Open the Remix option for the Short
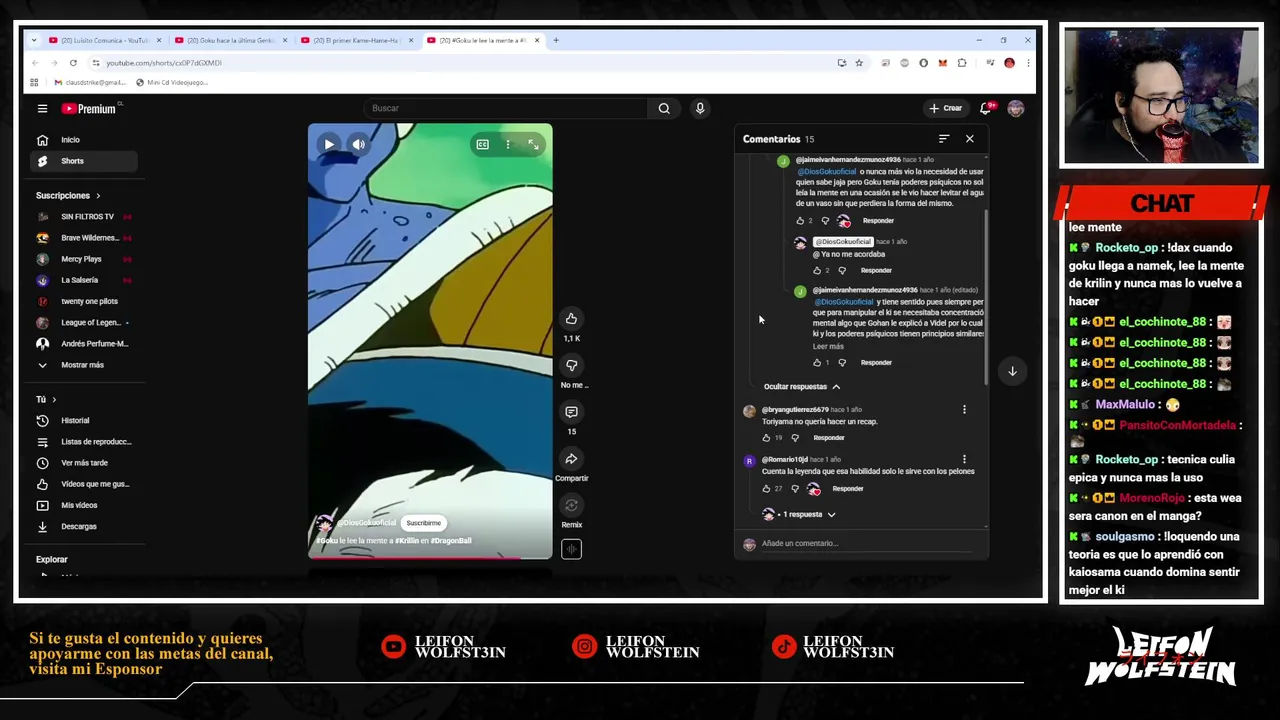The image size is (1280, 720). [x=571, y=505]
